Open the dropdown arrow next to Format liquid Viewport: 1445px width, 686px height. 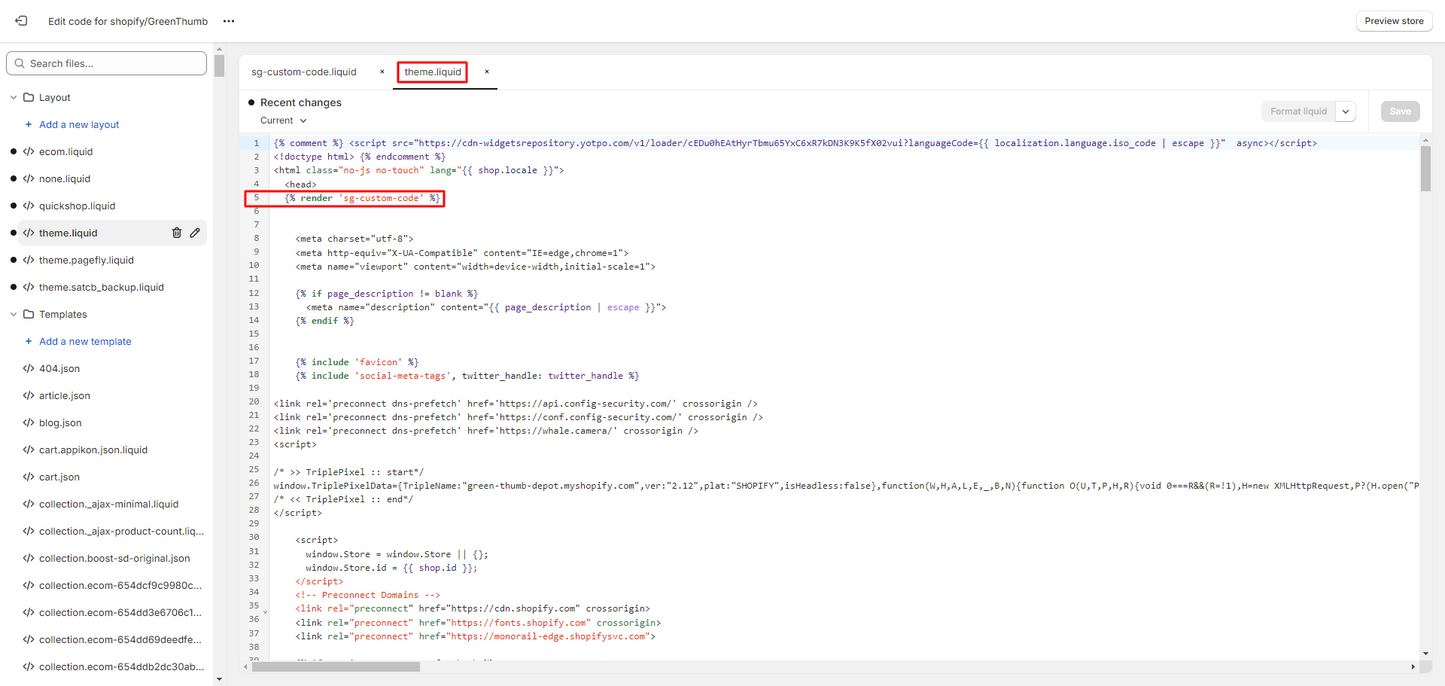click(x=1345, y=112)
